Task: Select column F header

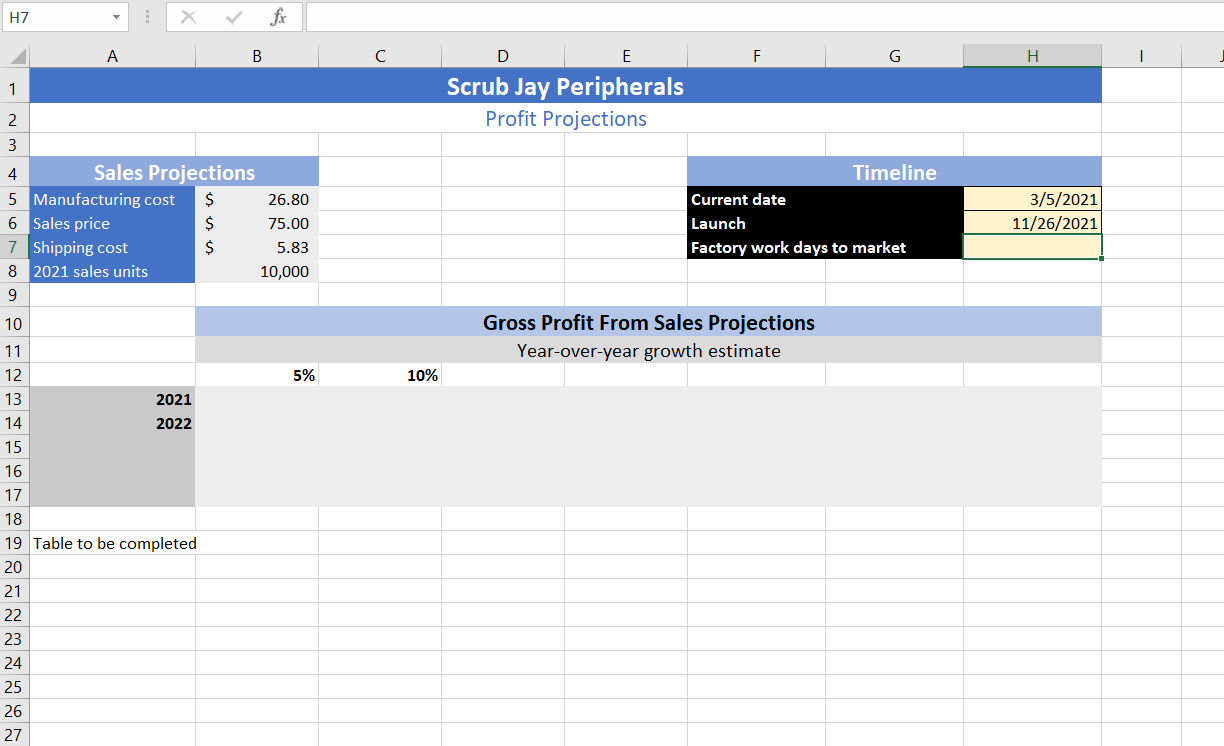Action: pos(757,57)
